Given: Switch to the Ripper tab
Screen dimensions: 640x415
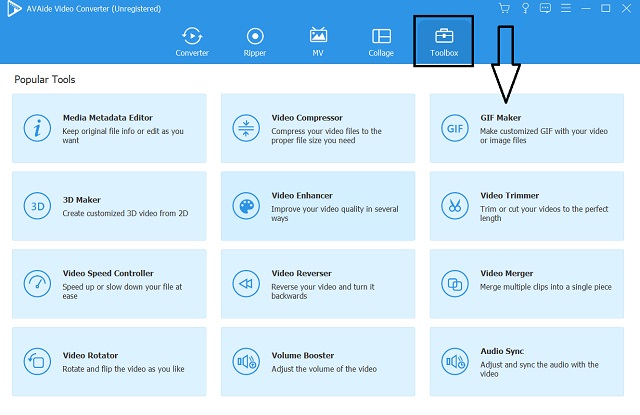Looking at the screenshot, I should [255, 42].
